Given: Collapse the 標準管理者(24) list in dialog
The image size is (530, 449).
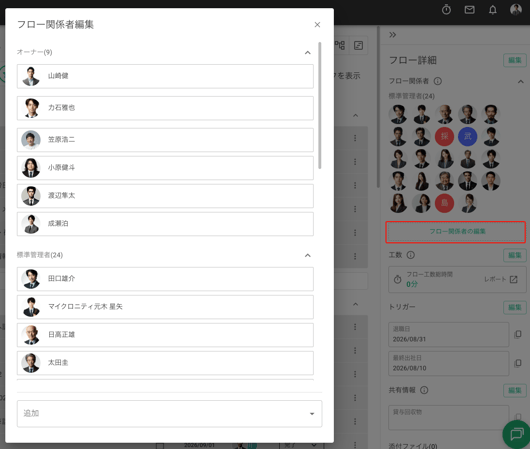Looking at the screenshot, I should pyautogui.click(x=308, y=255).
